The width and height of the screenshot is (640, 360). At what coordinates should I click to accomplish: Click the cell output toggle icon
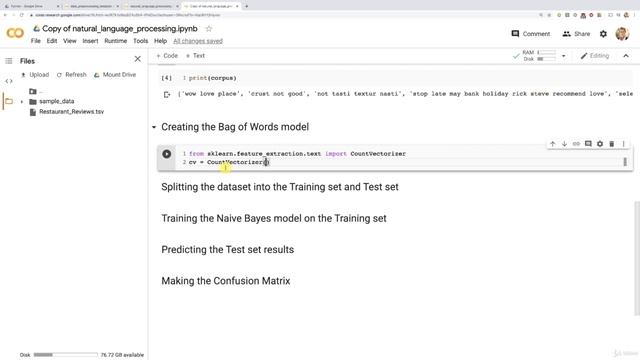click(167, 94)
